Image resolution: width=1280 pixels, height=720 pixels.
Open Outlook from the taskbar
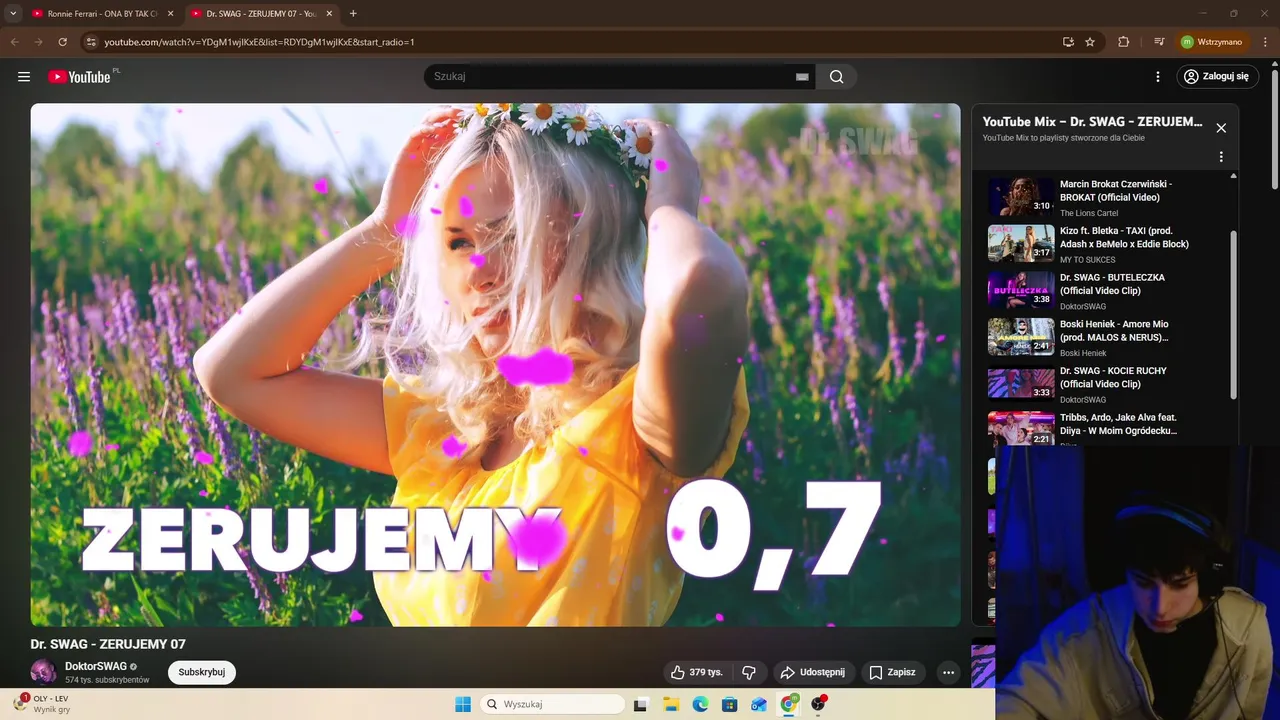pyautogui.click(x=759, y=704)
